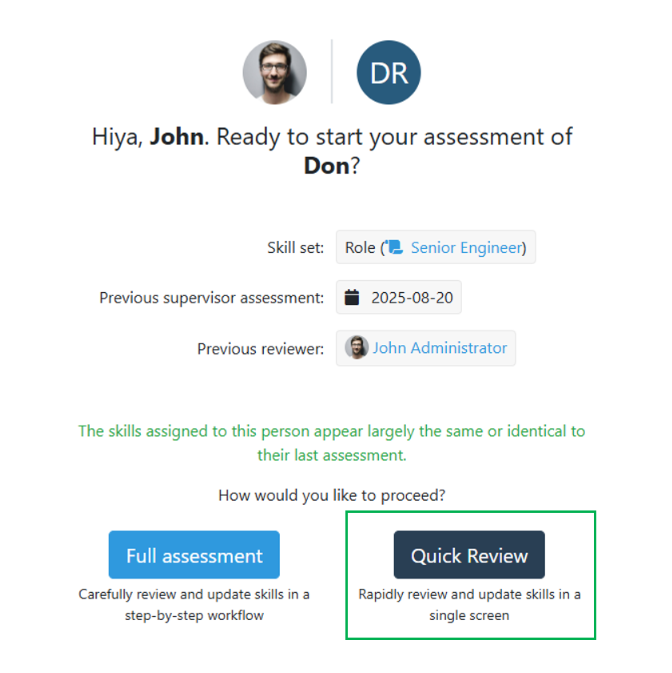Click the small reviewer avatar photo
This screenshot has height=673, width=672.
pyautogui.click(x=356, y=348)
